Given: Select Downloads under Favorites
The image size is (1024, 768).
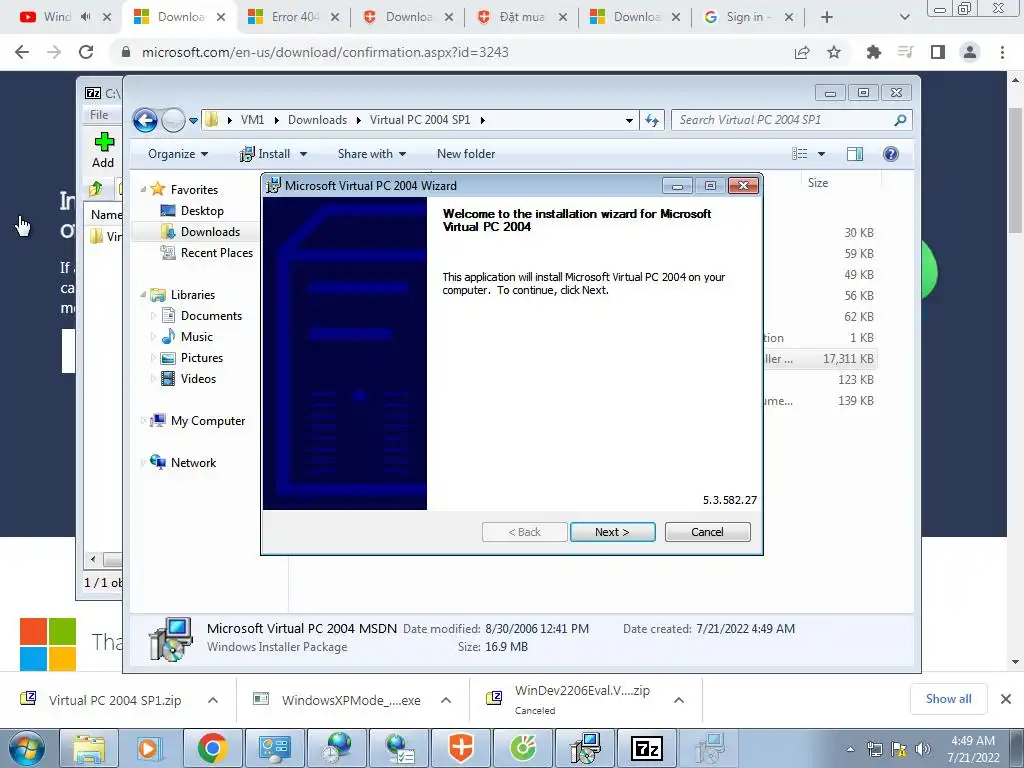Looking at the screenshot, I should (x=210, y=232).
